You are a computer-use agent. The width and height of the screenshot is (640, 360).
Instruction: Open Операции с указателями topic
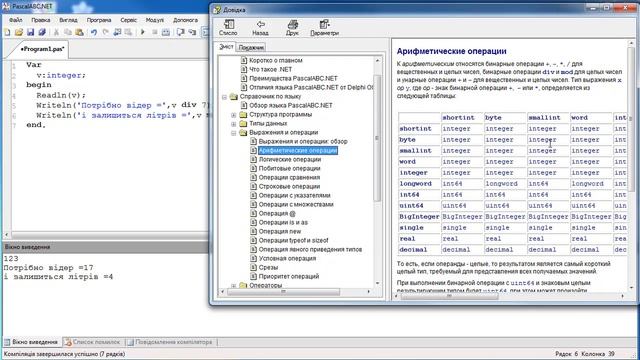[294, 196]
